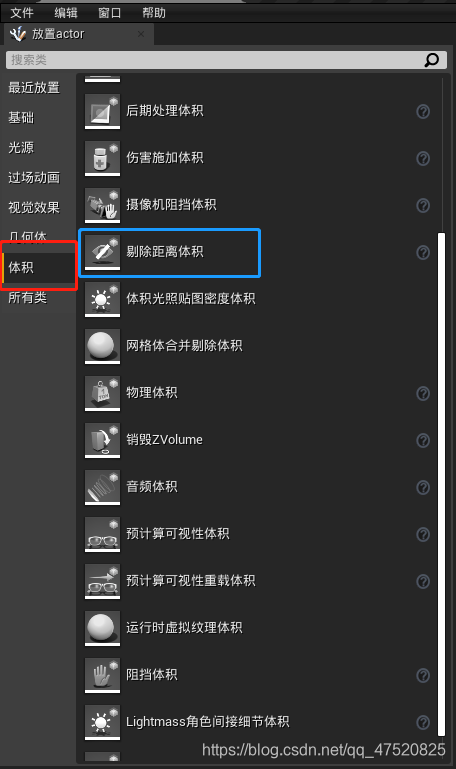Open help icon beside 物理体积
The width and height of the screenshot is (456, 769).
click(x=423, y=393)
